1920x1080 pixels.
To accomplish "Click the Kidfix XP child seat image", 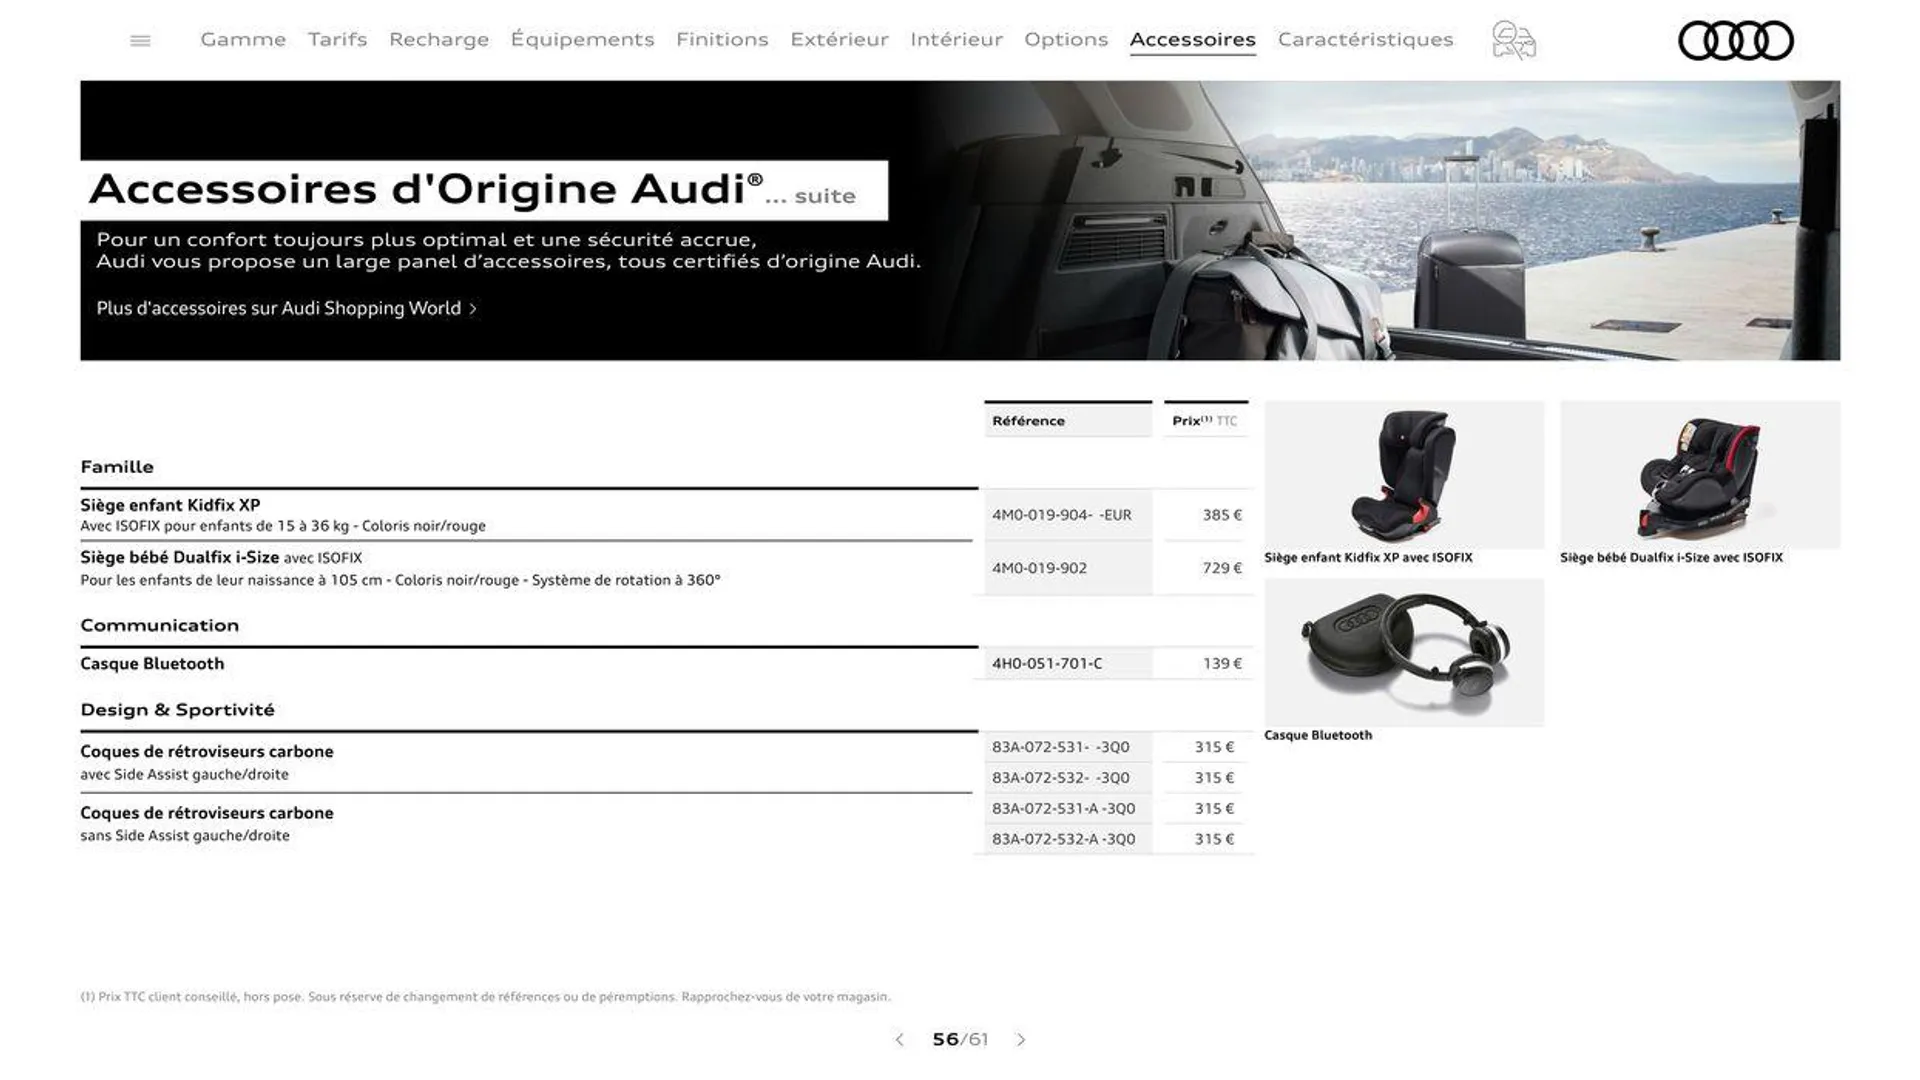I will click(1404, 475).
